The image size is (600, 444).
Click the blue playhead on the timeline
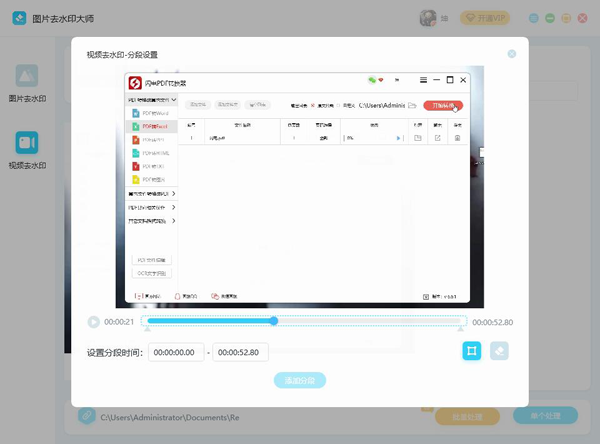click(x=273, y=321)
